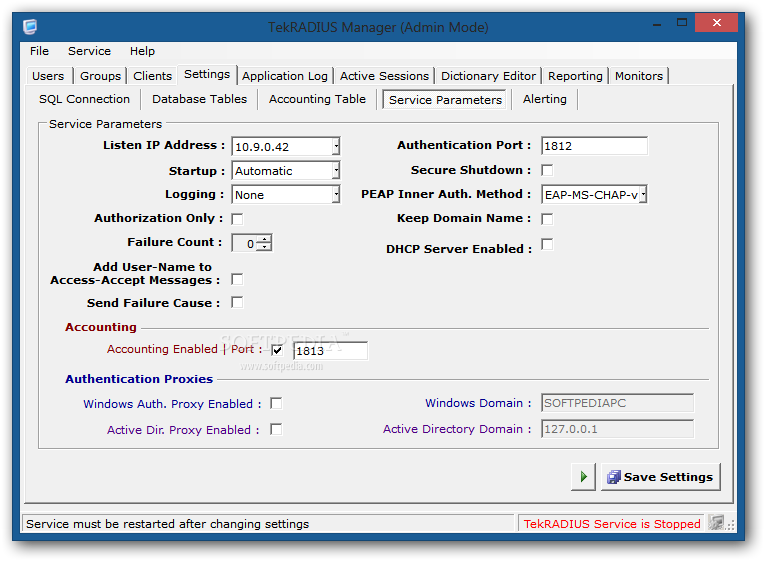Viewport: 765px width, 561px height.
Task: Enable the DHCP Server Enabled checkbox
Action: (547, 244)
